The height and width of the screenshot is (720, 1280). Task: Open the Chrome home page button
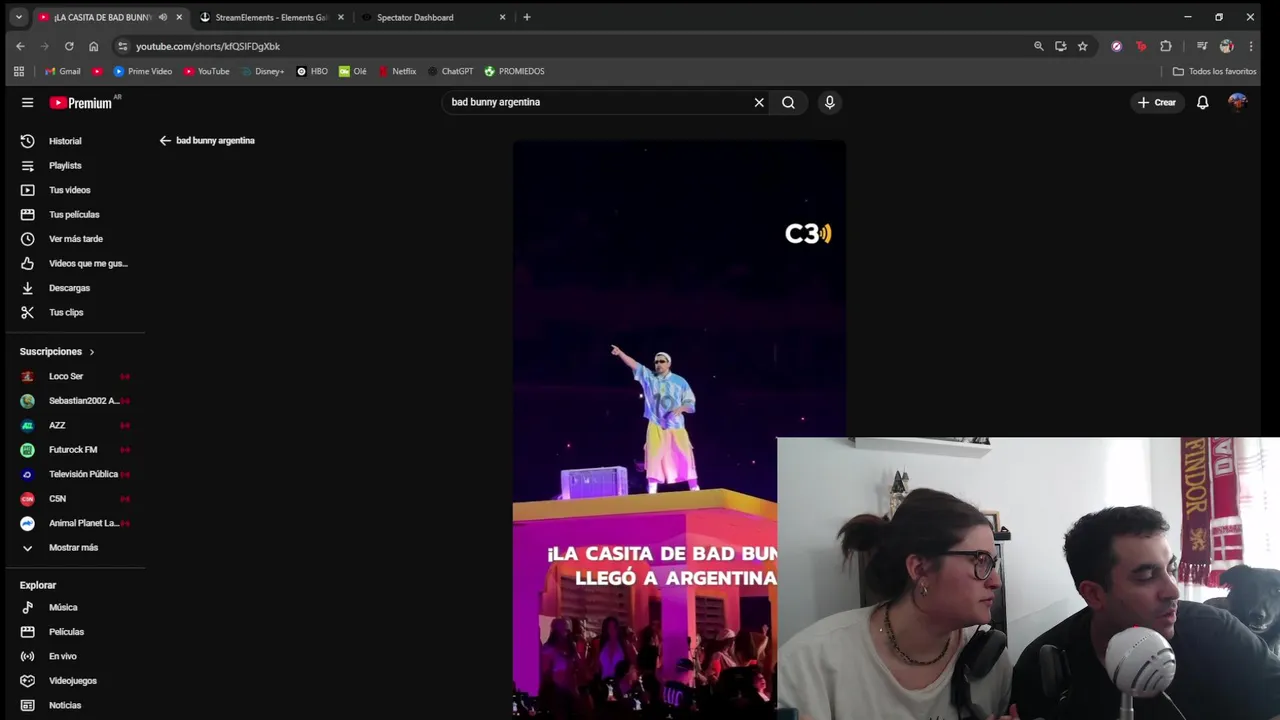(93, 46)
